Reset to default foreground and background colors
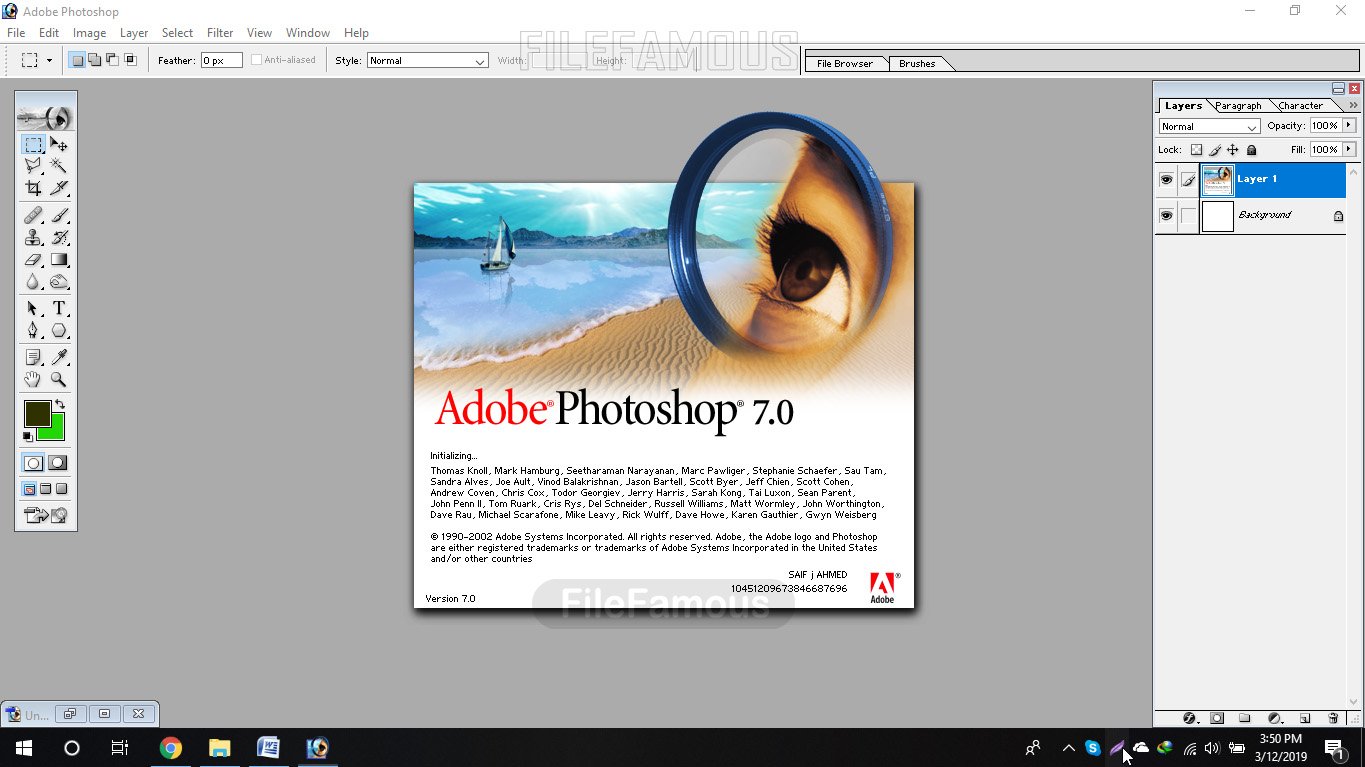 click(x=28, y=436)
